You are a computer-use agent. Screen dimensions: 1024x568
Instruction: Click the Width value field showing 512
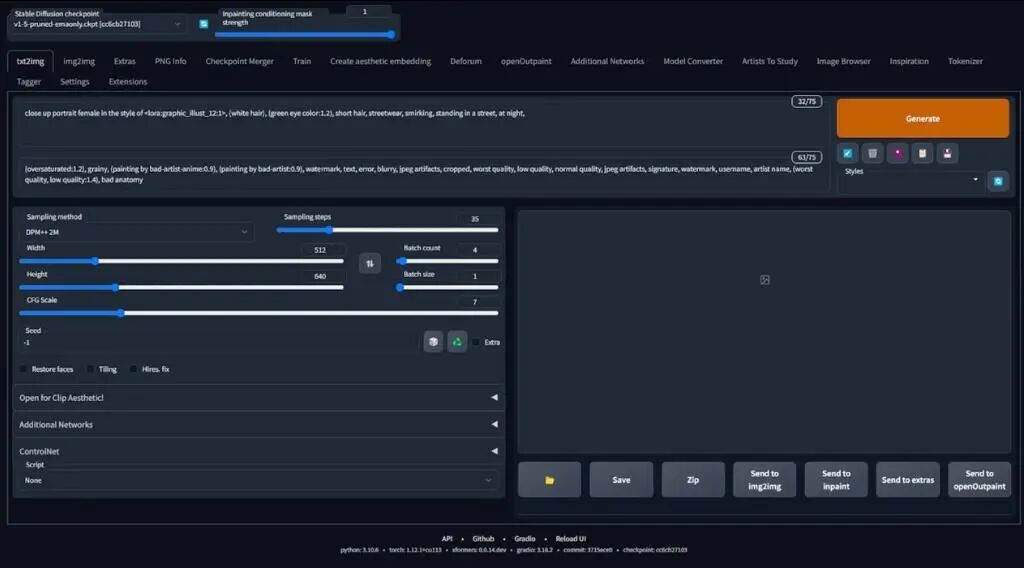[321, 250]
